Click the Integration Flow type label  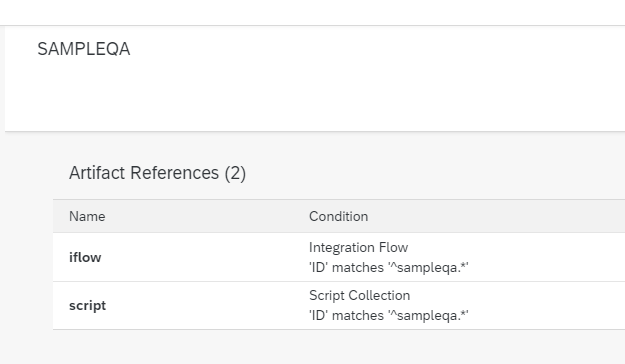tap(358, 247)
